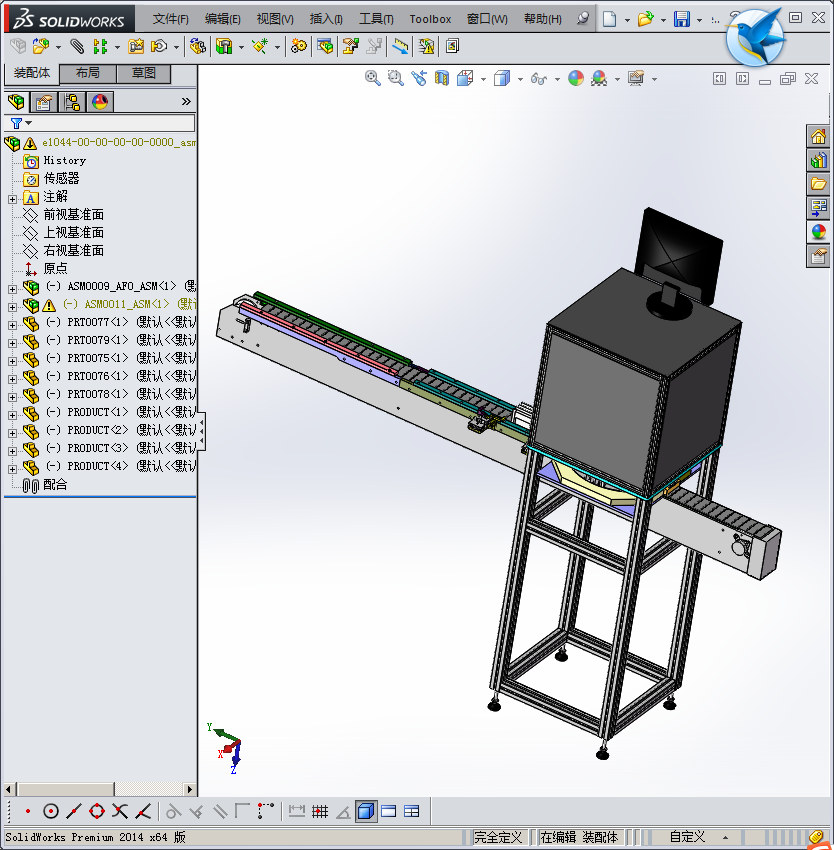Select the Mate paperclip tool

[x=77, y=47]
